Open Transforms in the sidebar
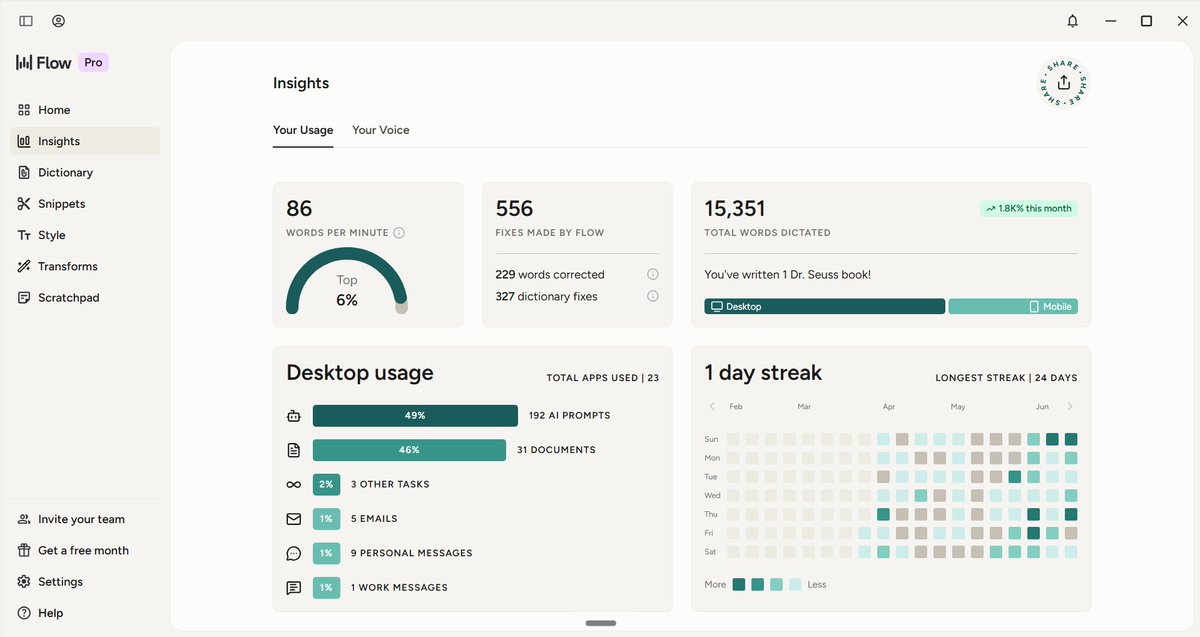1200x637 pixels. (x=85, y=266)
